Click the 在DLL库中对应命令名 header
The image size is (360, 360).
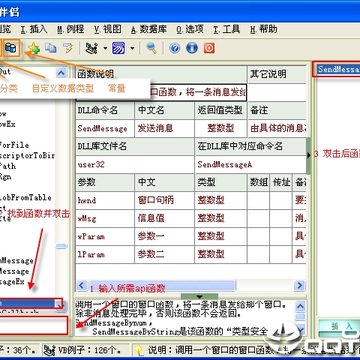click(x=250, y=147)
